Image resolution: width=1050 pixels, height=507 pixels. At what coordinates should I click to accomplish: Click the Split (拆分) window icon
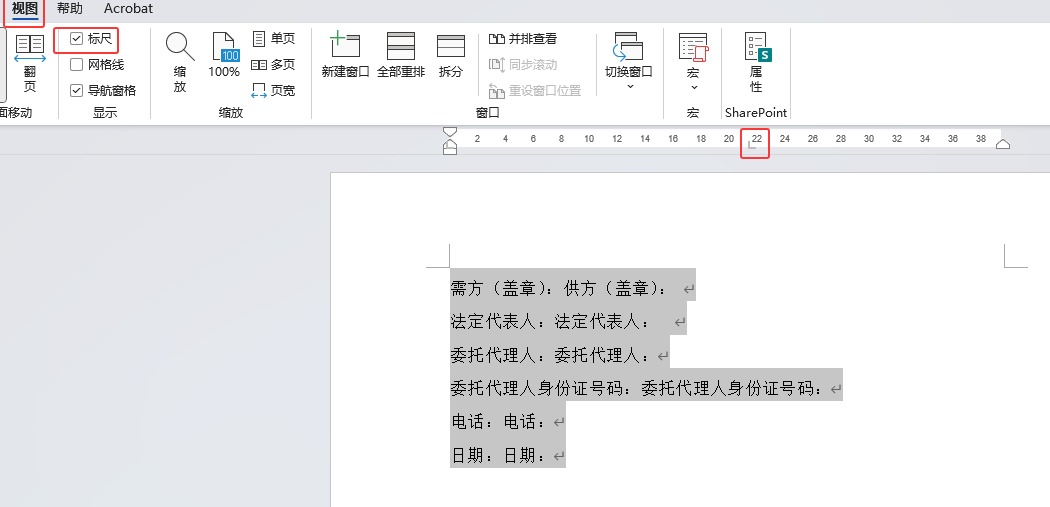click(451, 47)
